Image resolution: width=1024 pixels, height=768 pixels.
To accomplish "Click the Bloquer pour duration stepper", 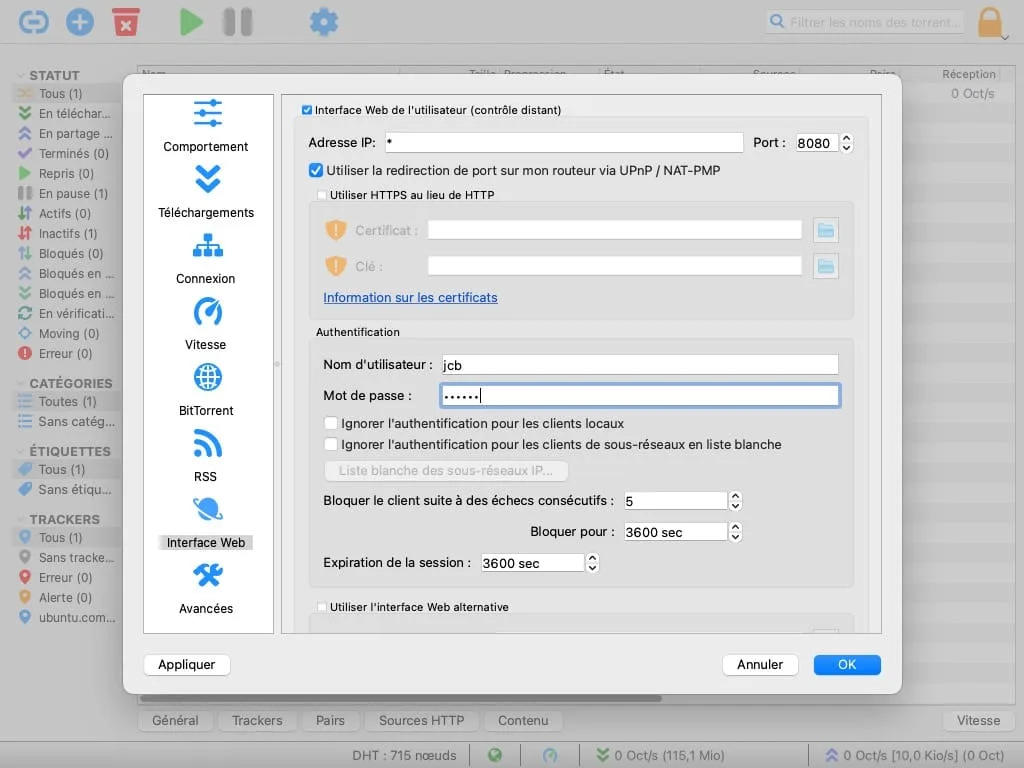I will click(x=735, y=532).
